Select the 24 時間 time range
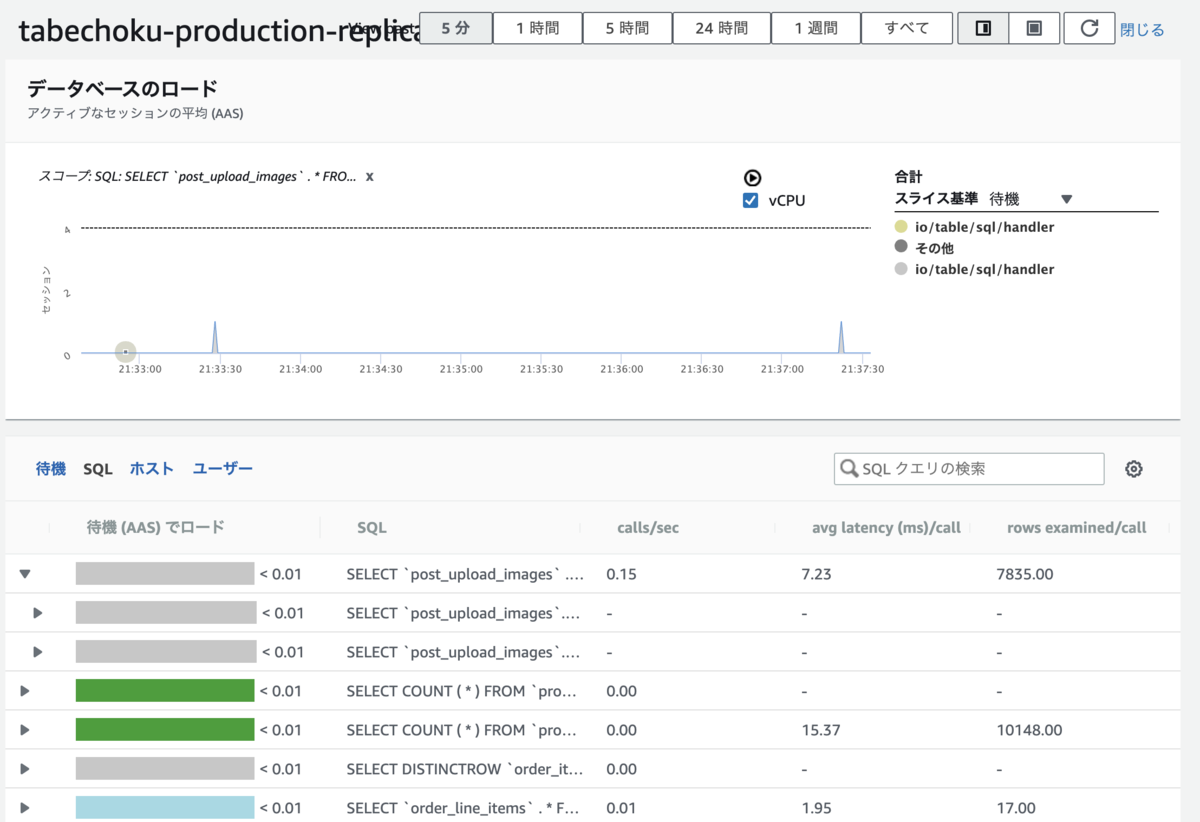 click(722, 28)
